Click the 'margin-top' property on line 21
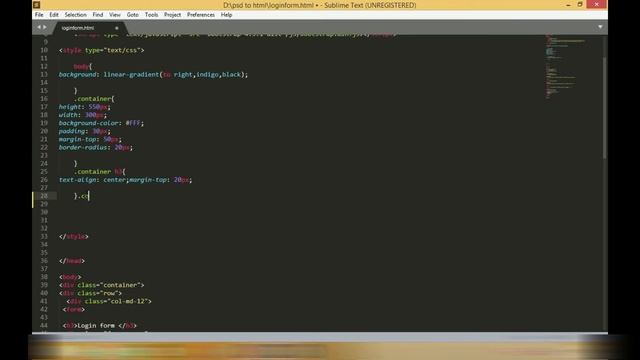This screenshot has width=640, height=360. (78, 139)
